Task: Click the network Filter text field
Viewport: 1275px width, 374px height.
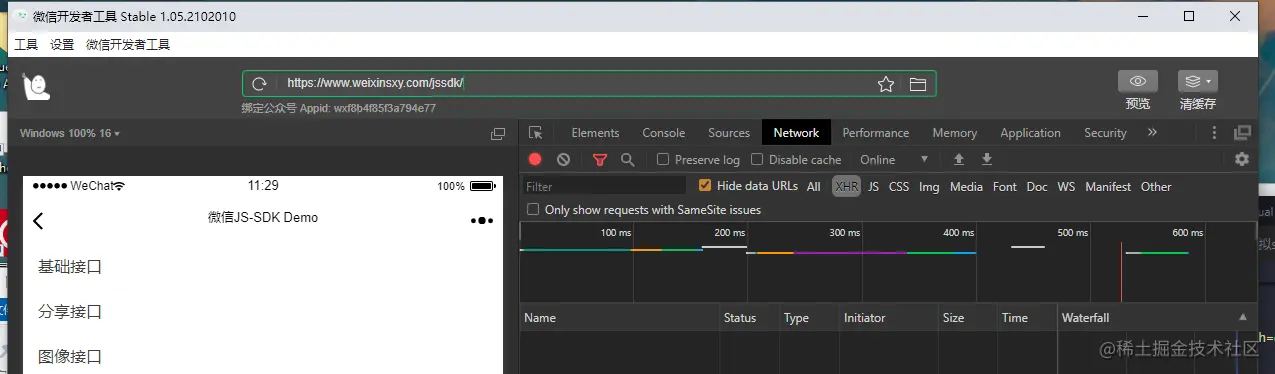Action: (x=605, y=186)
